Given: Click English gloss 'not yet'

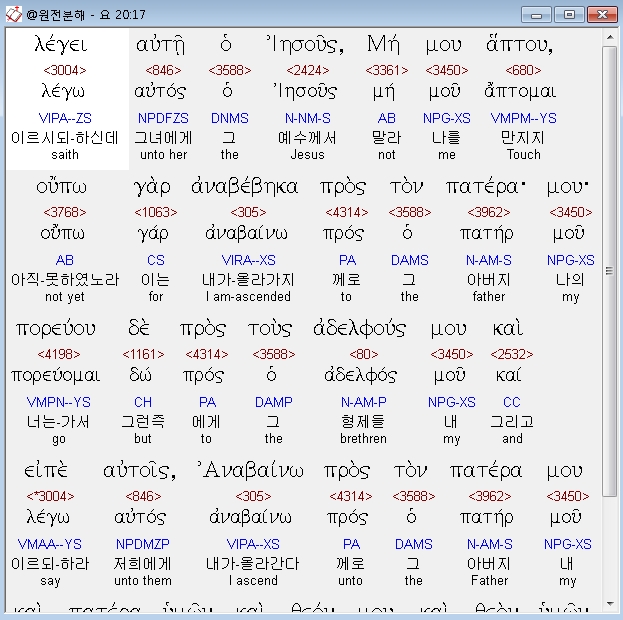Looking at the screenshot, I should pyautogui.click(x=65, y=297).
